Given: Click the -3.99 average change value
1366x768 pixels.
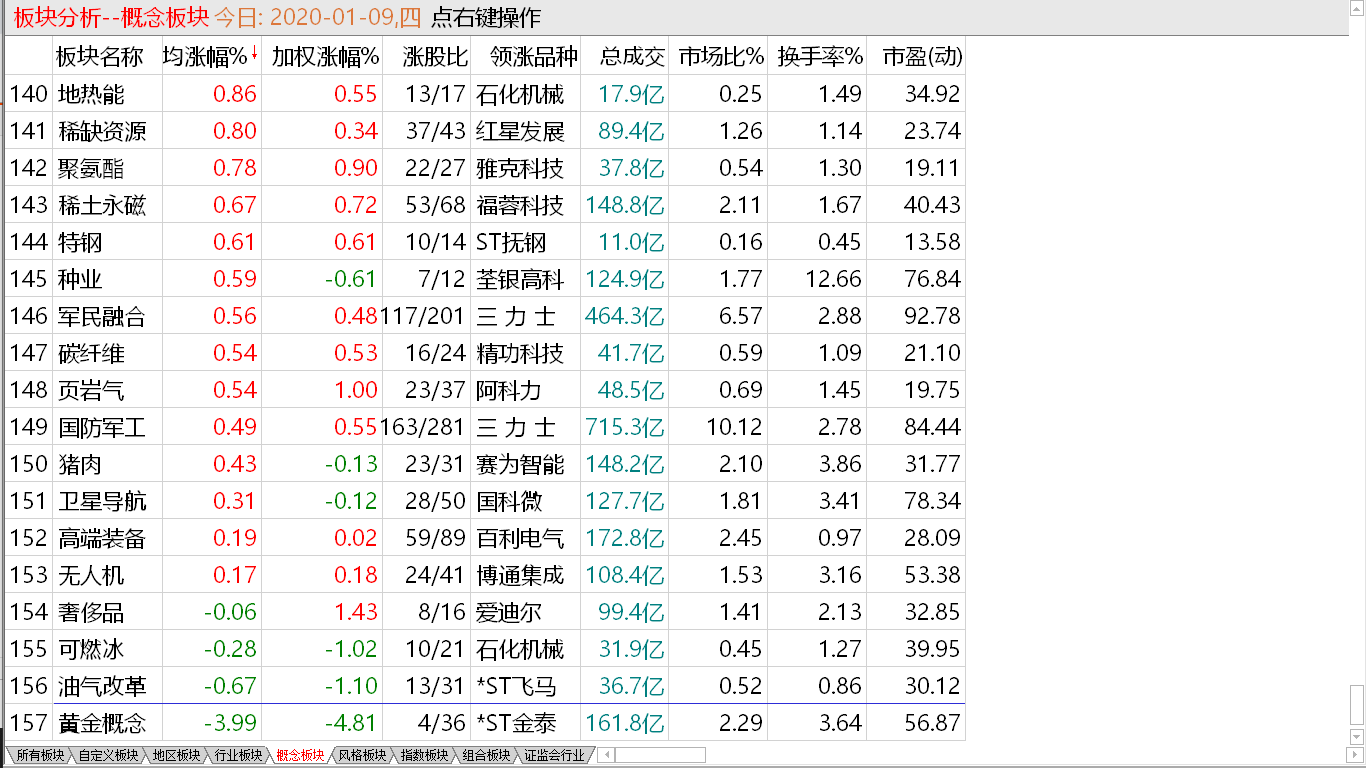Looking at the screenshot, I should (x=230, y=723).
